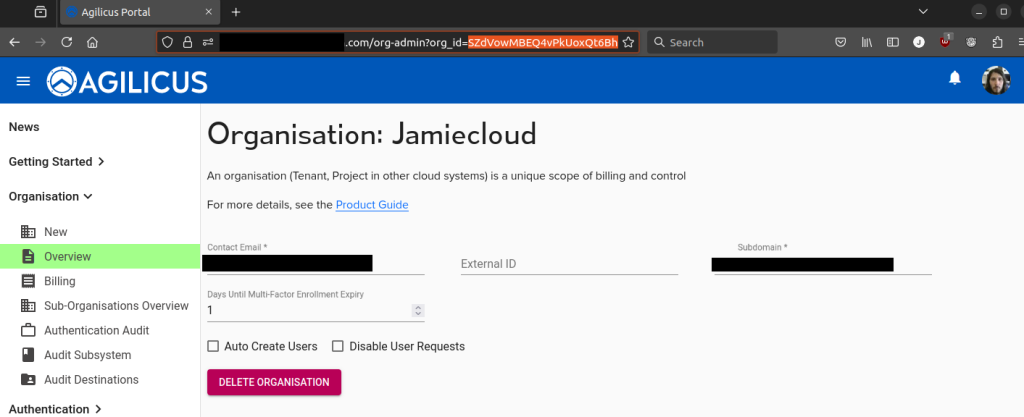Viewport: 1024px width, 417px height.
Task: Click the Audit Subsystem book icon
Action: 28,355
